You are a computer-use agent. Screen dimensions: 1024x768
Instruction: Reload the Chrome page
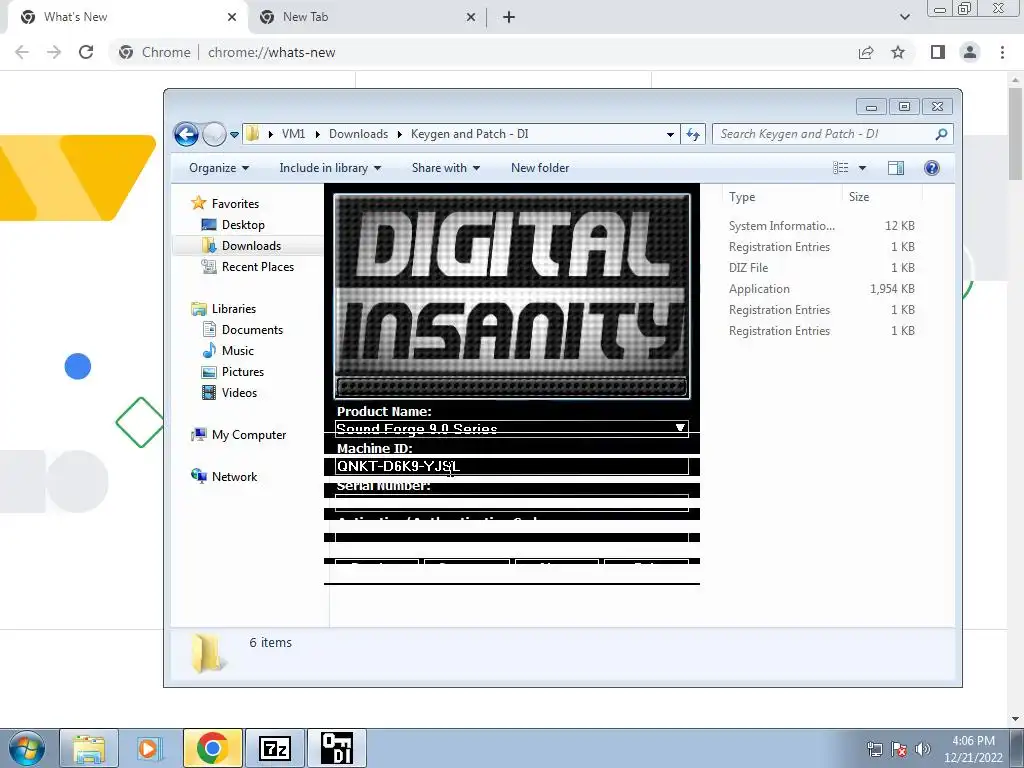click(86, 52)
